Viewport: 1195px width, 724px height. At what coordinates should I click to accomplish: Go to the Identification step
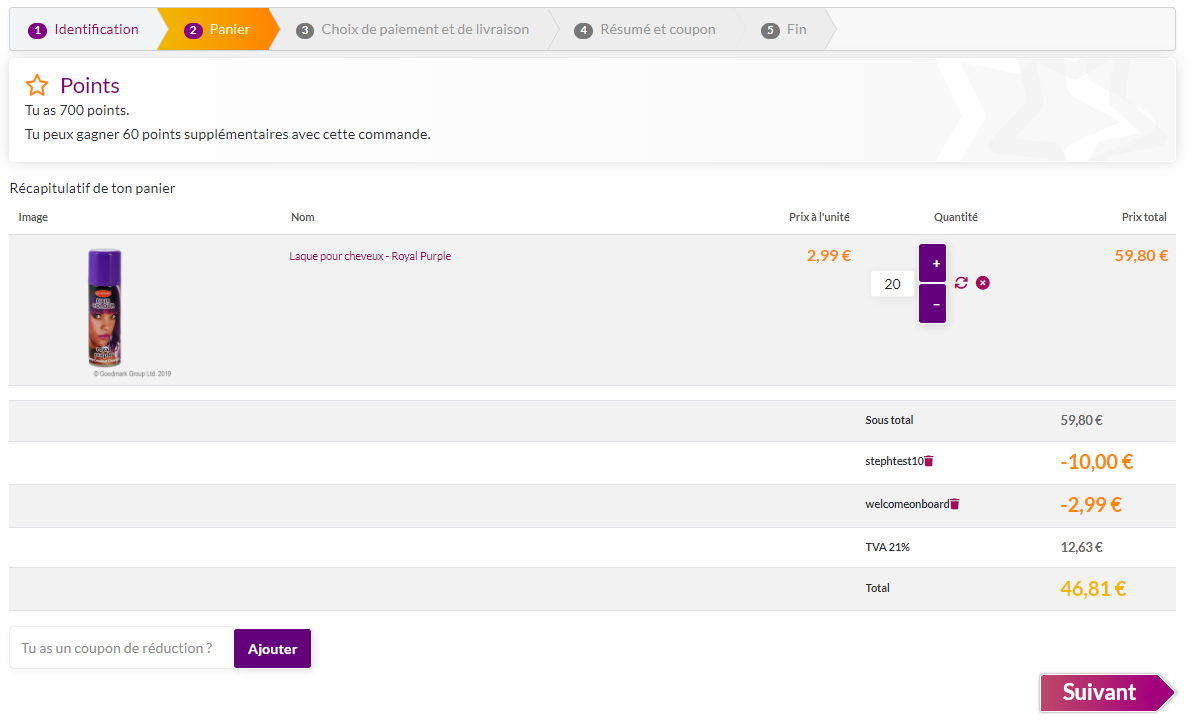point(85,30)
